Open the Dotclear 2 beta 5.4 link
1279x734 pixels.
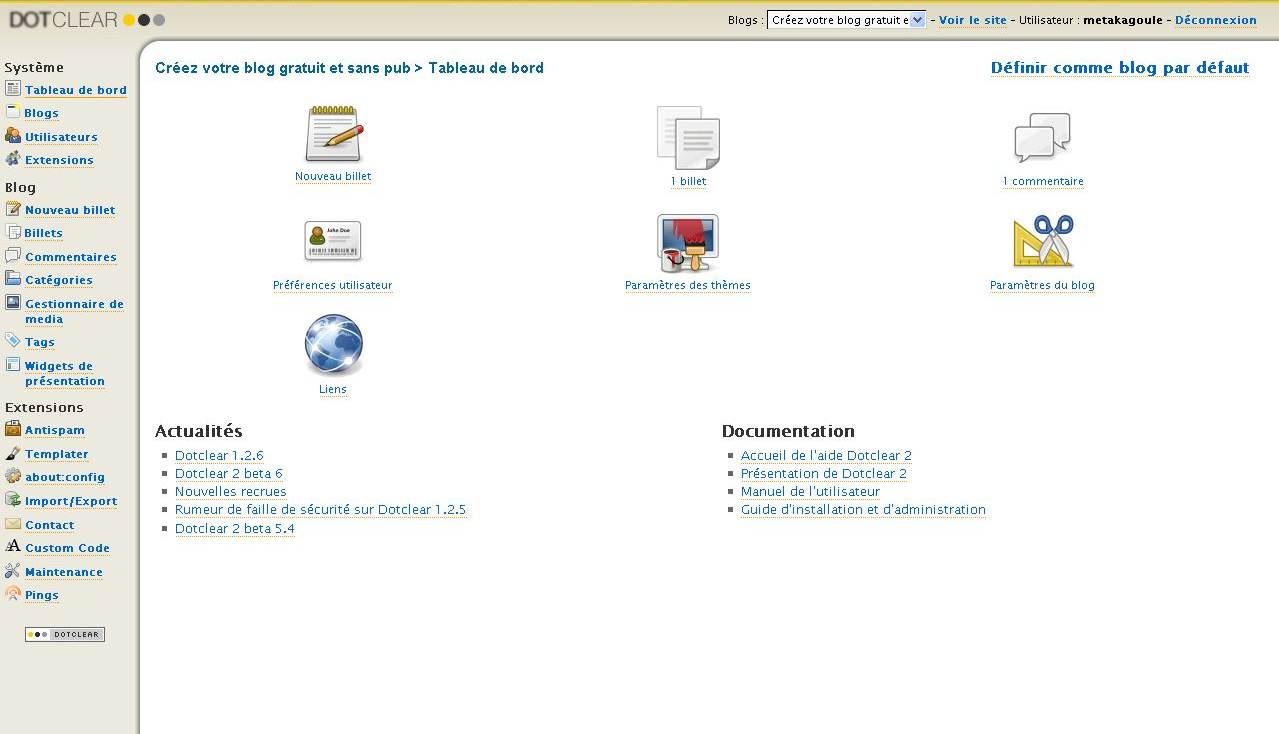[x=235, y=528]
